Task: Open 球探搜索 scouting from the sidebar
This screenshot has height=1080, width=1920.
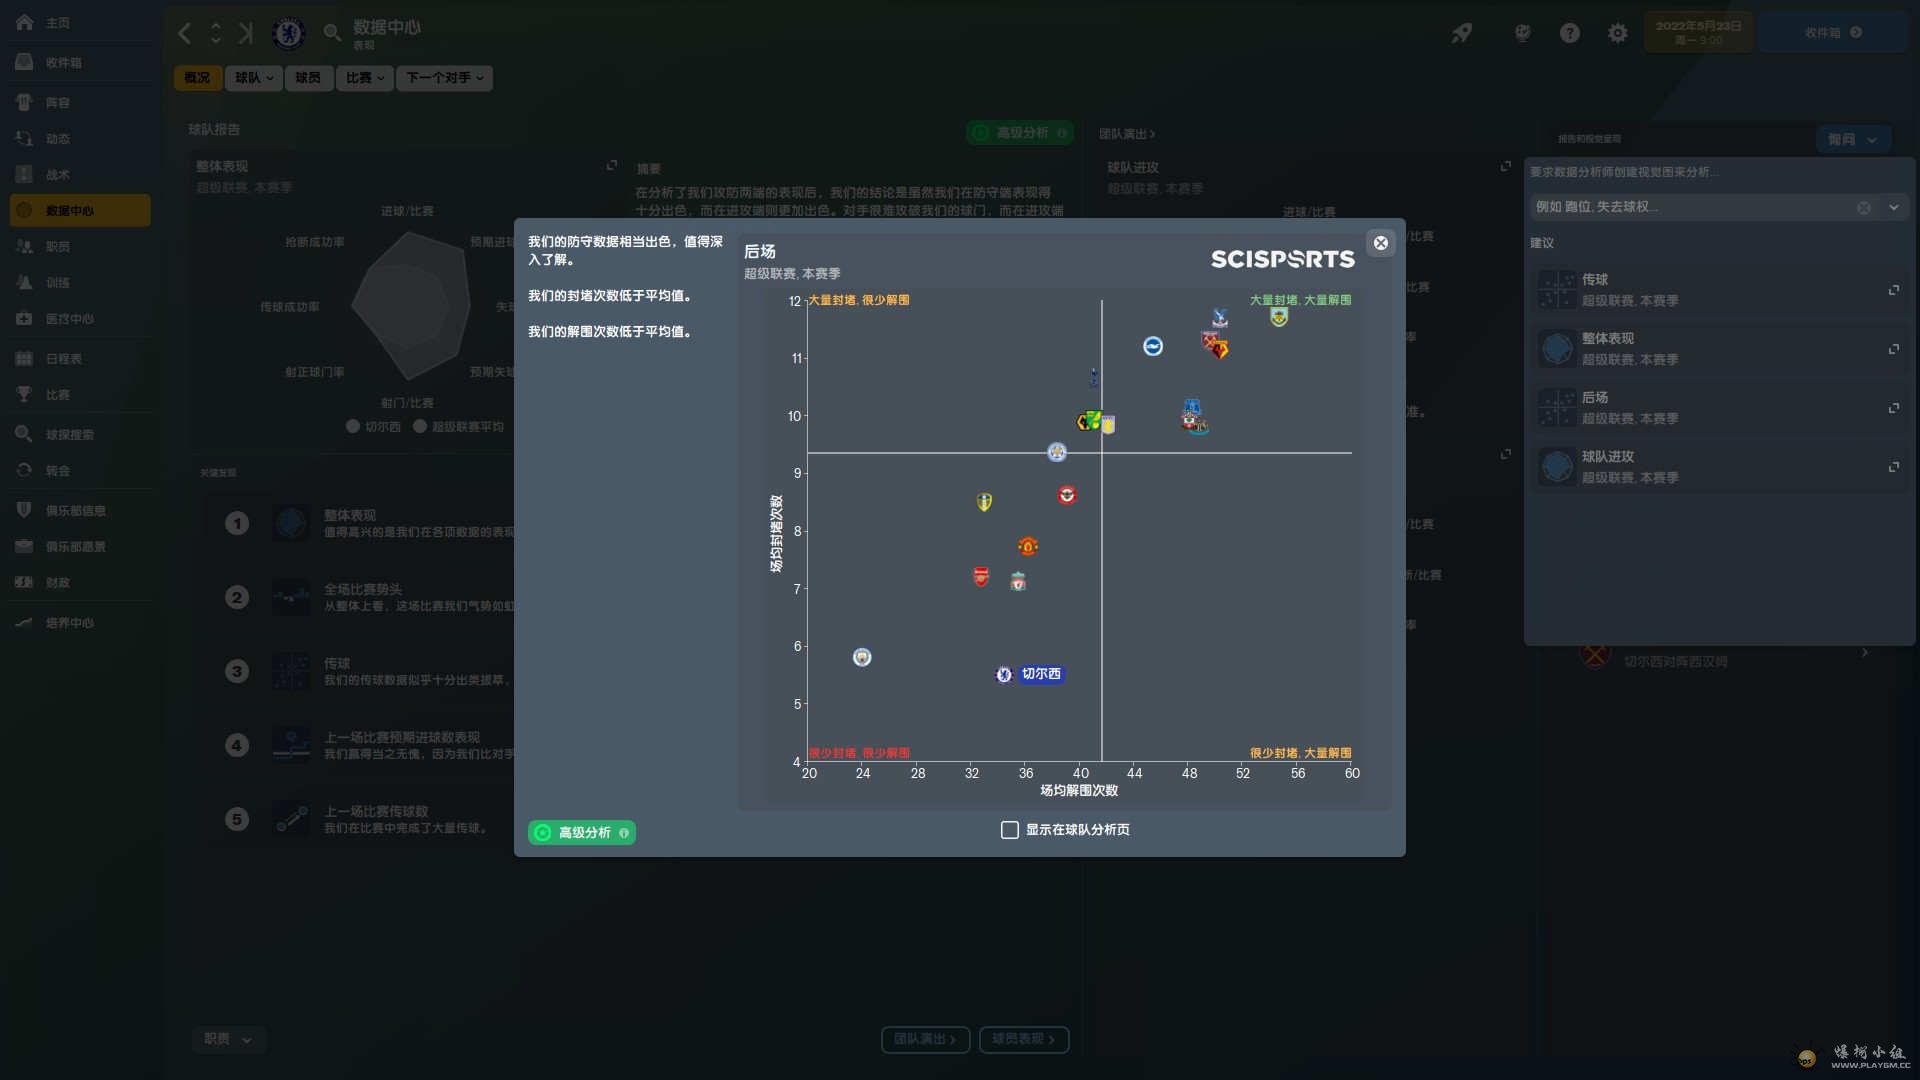Action: click(80, 434)
